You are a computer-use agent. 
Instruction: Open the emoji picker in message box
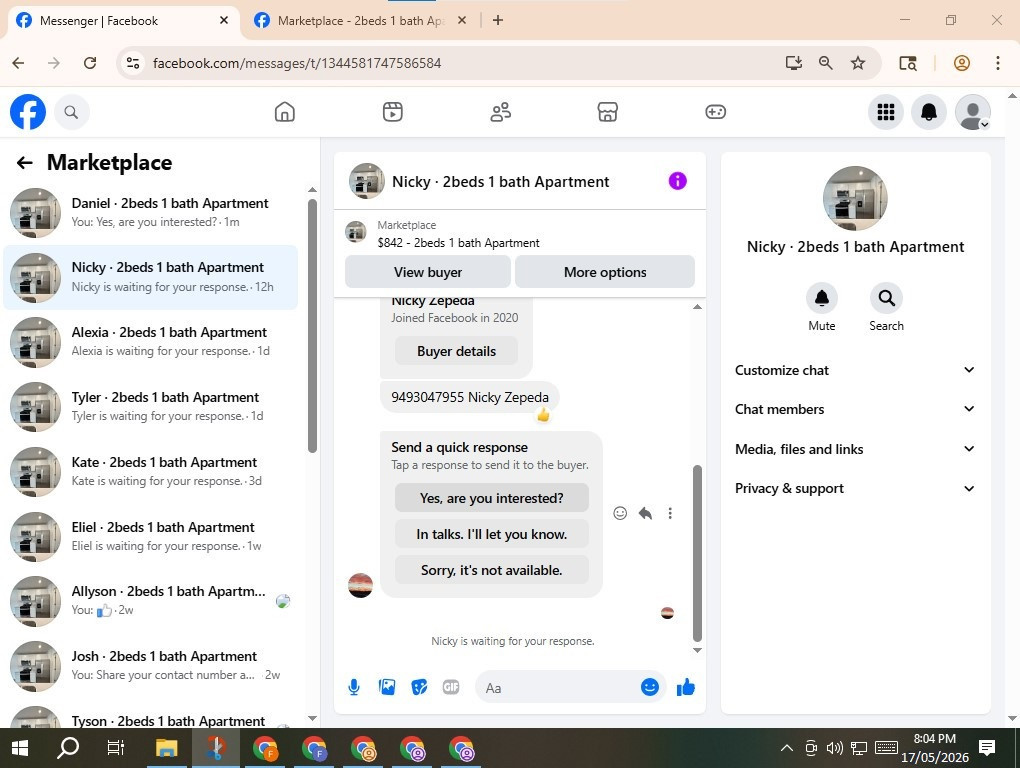[x=649, y=687]
